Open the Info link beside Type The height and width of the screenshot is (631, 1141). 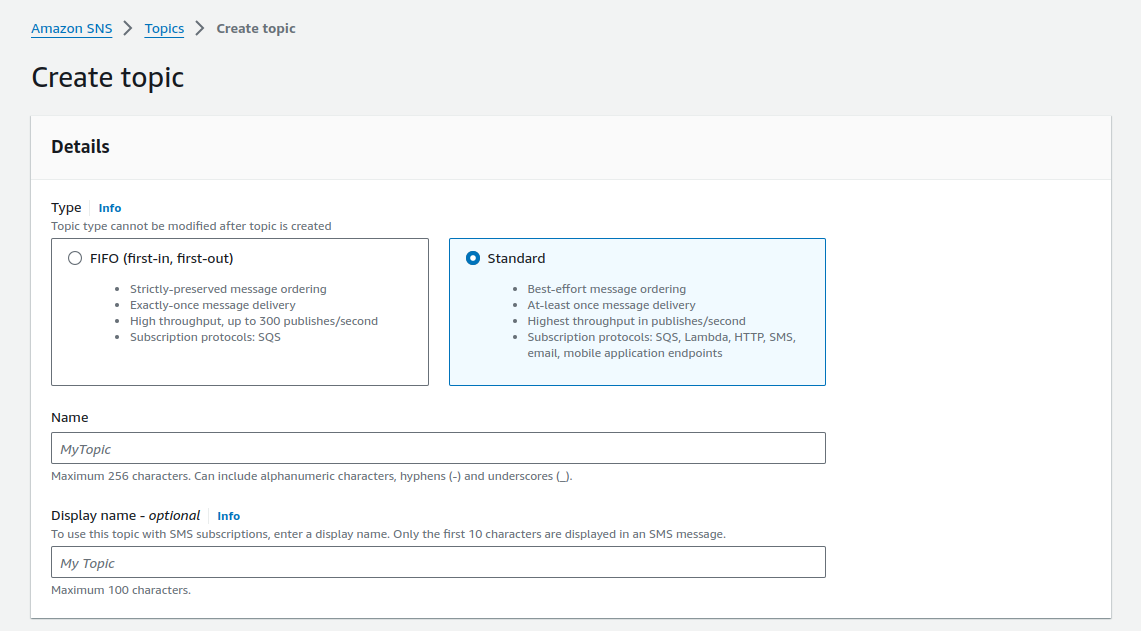click(110, 208)
